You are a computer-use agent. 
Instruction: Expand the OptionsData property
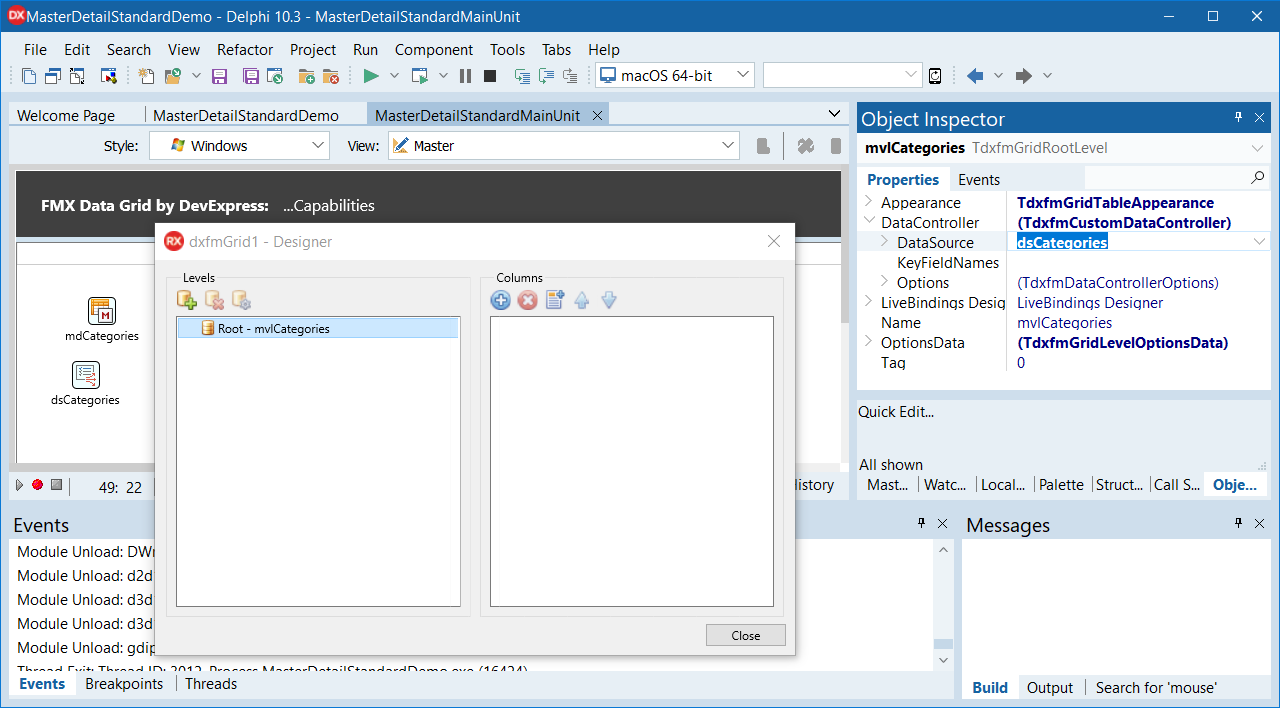click(869, 342)
